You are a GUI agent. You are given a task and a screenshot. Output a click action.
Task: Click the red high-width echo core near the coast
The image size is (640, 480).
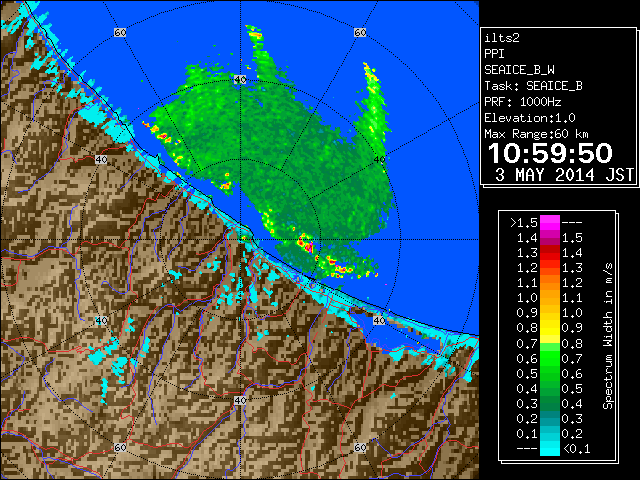[x=307, y=245]
